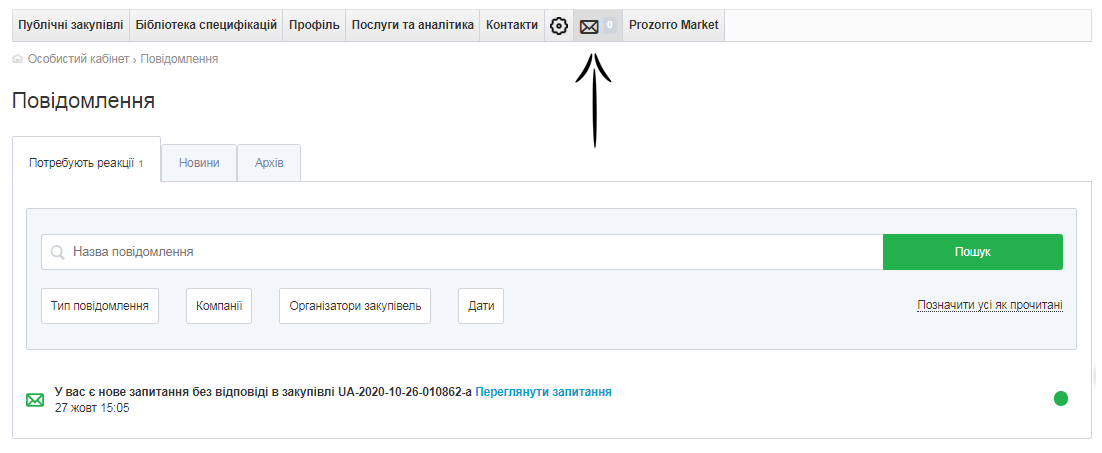The height and width of the screenshot is (453, 1102).
Task: Go to Prozorro Market menu item
Action: click(x=673, y=26)
